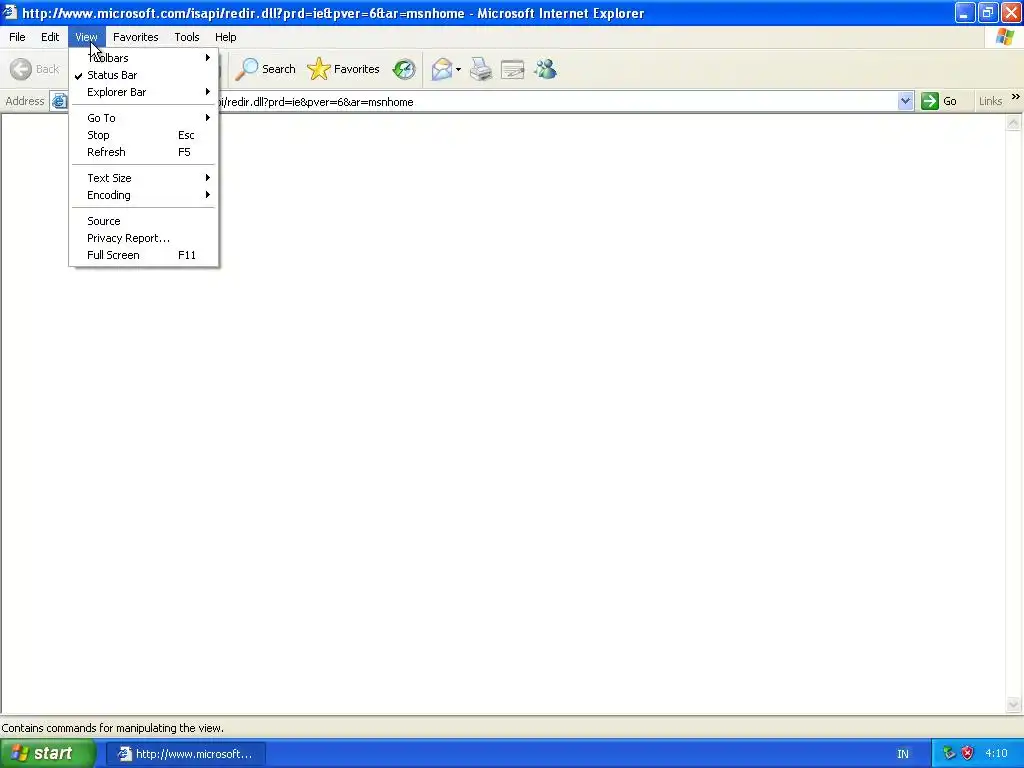1024x768 pixels.
Task: Click the IN language bar indicator
Action: point(903,754)
